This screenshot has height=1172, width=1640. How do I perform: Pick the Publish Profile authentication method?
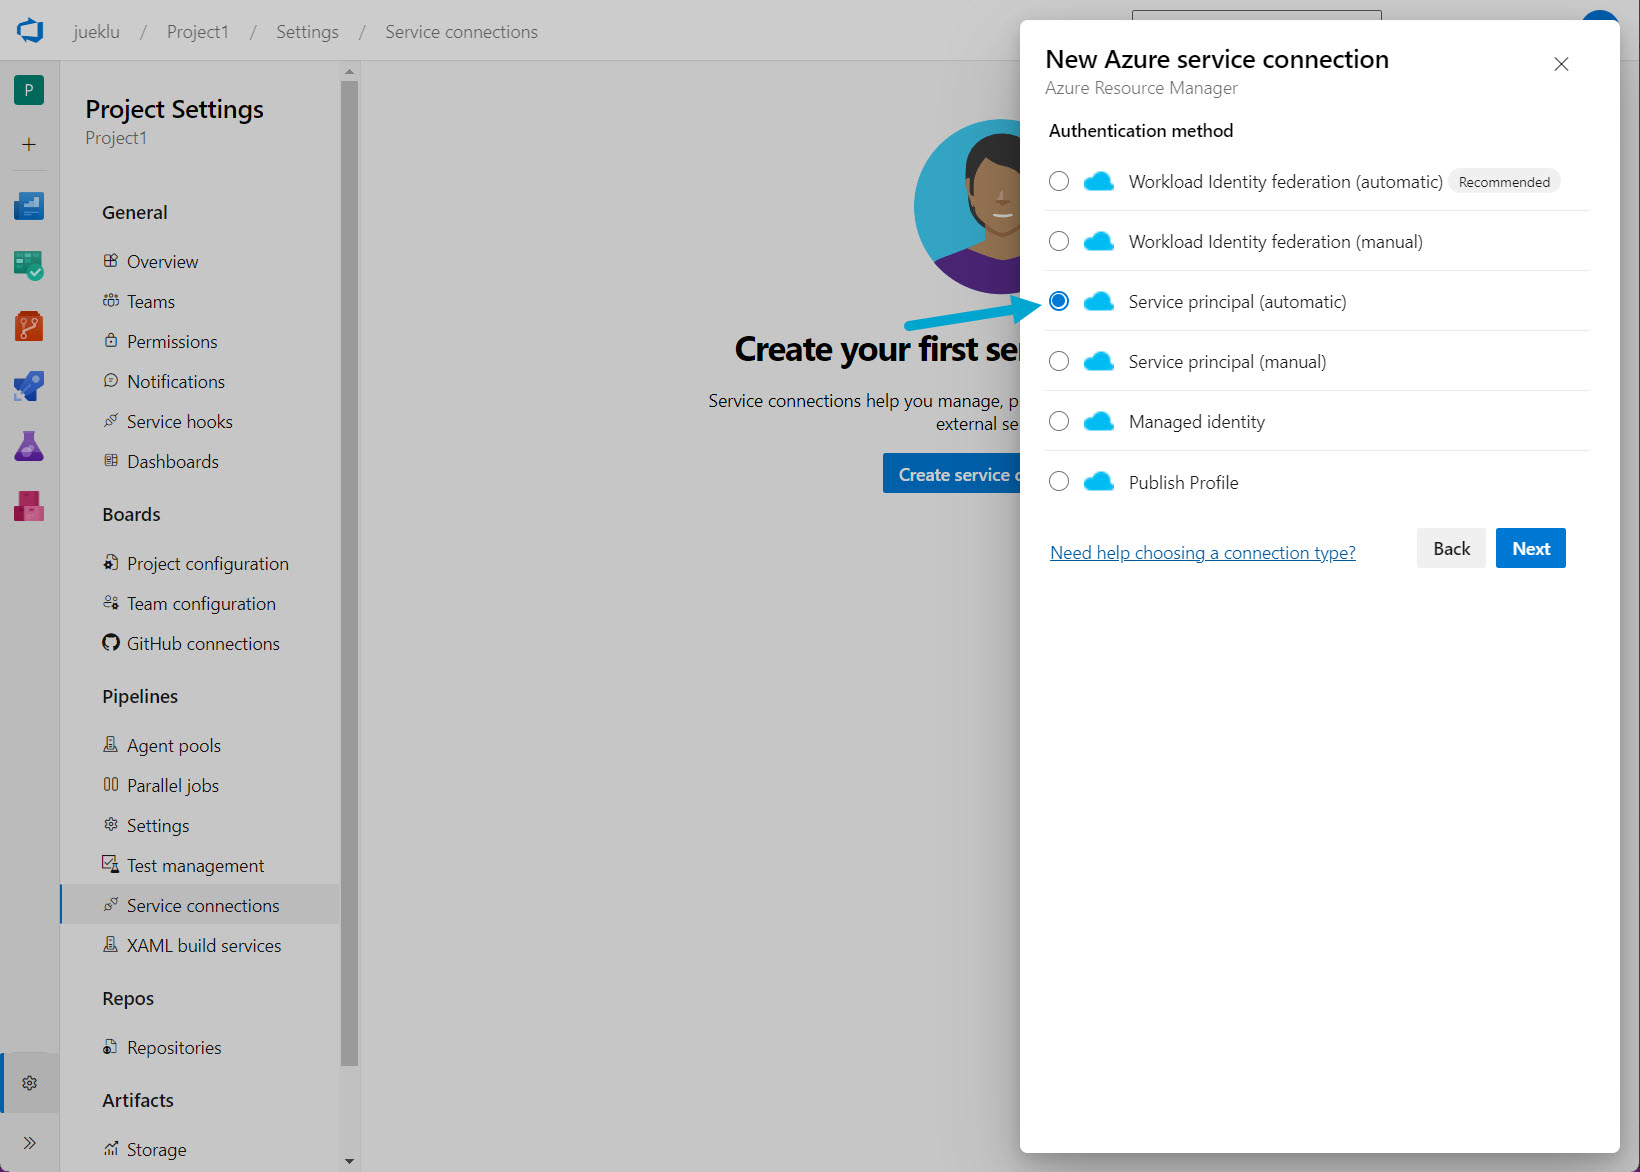tap(1059, 481)
